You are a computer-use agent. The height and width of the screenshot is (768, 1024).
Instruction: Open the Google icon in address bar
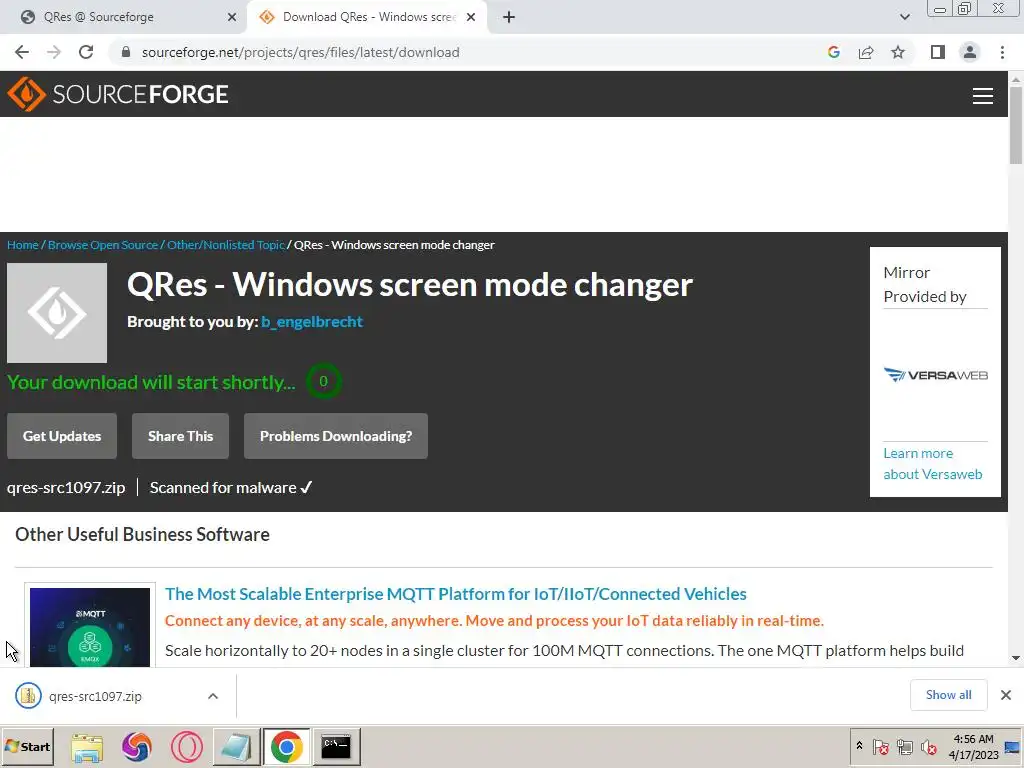(x=833, y=52)
